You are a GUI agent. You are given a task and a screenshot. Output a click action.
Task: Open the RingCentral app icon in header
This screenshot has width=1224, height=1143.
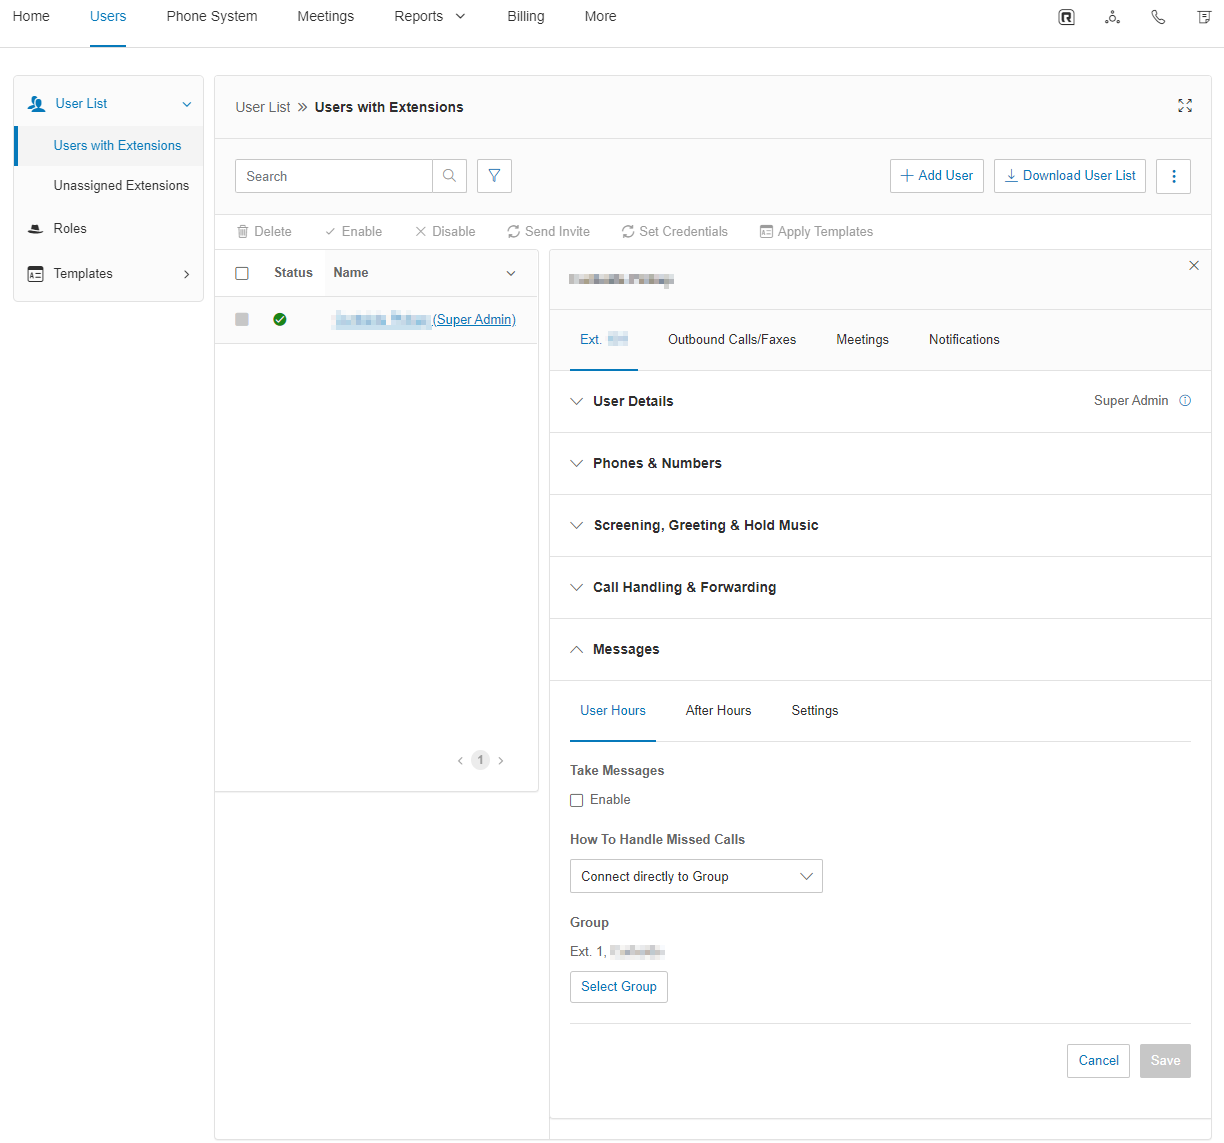[1067, 17]
